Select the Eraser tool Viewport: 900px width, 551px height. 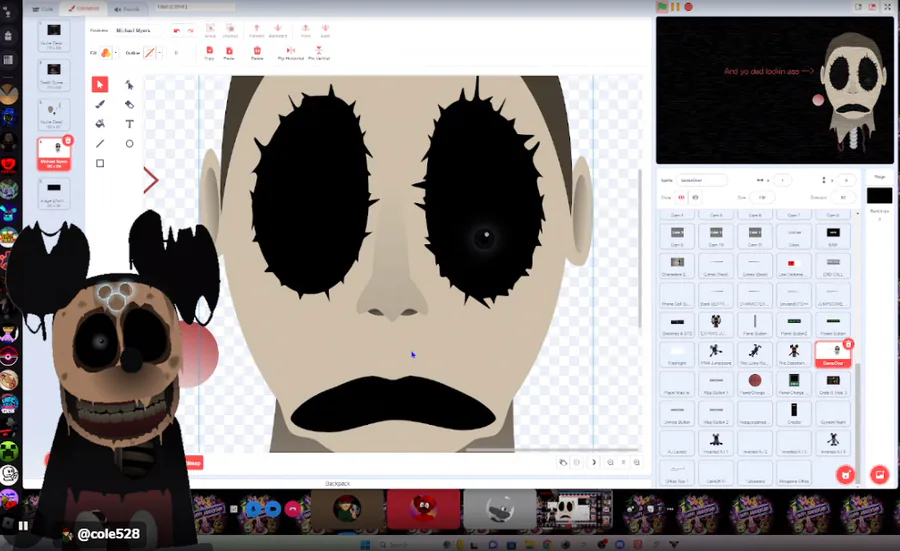tap(130, 104)
